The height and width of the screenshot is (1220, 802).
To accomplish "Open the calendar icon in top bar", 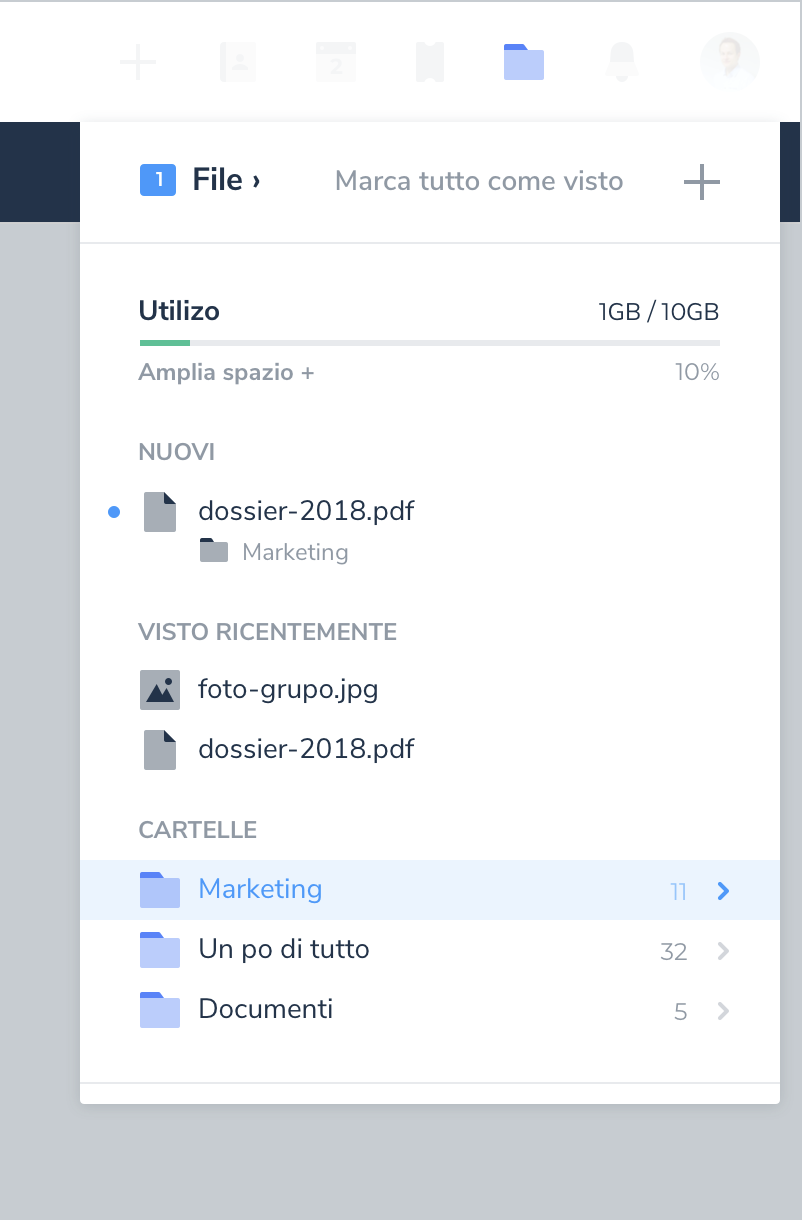I will tap(336, 62).
